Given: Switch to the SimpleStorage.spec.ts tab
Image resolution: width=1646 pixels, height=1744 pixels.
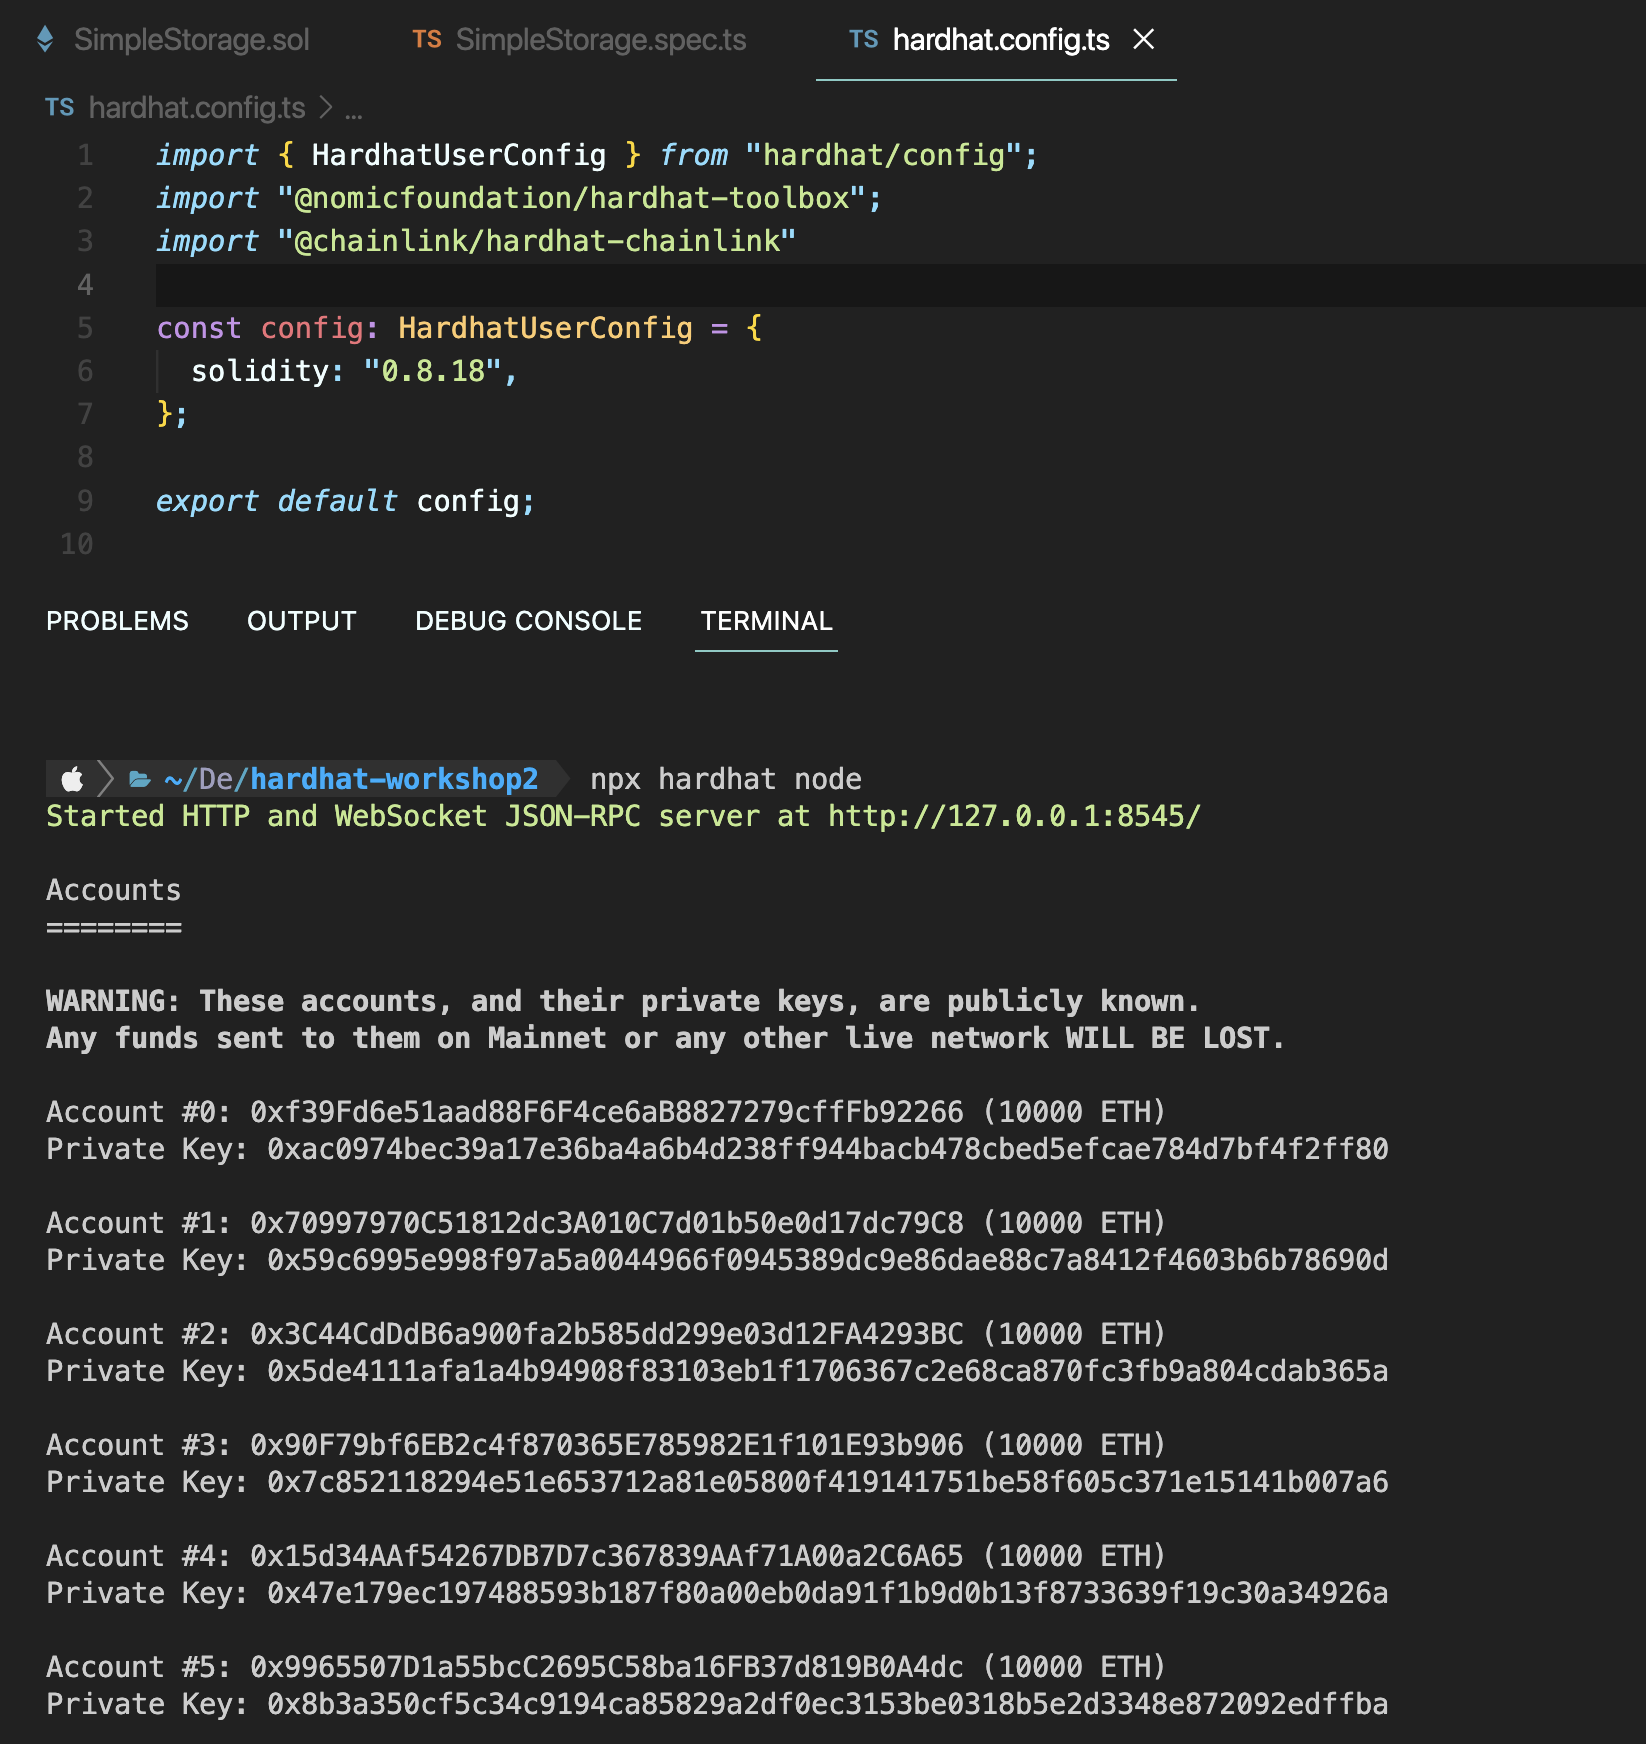Looking at the screenshot, I should click(580, 40).
